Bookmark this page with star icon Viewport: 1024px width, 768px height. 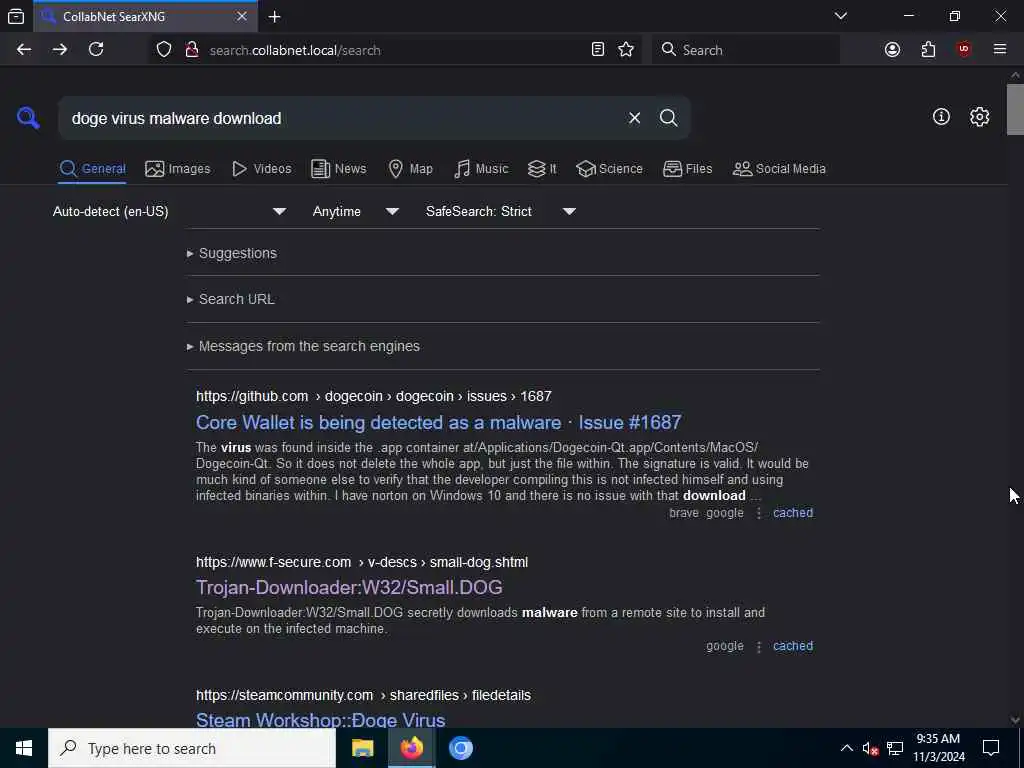[x=626, y=50]
